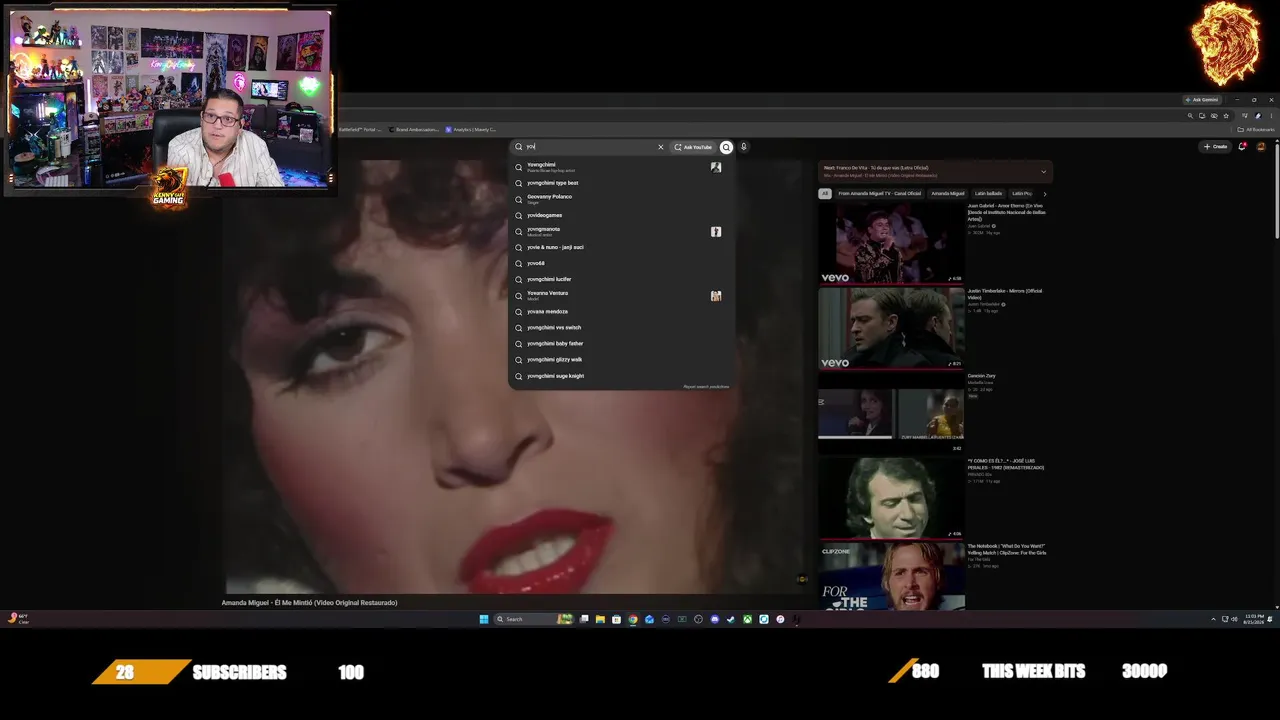Open File Explorer from the taskbar
Screen dimensions: 1280x720
[x=600, y=619]
